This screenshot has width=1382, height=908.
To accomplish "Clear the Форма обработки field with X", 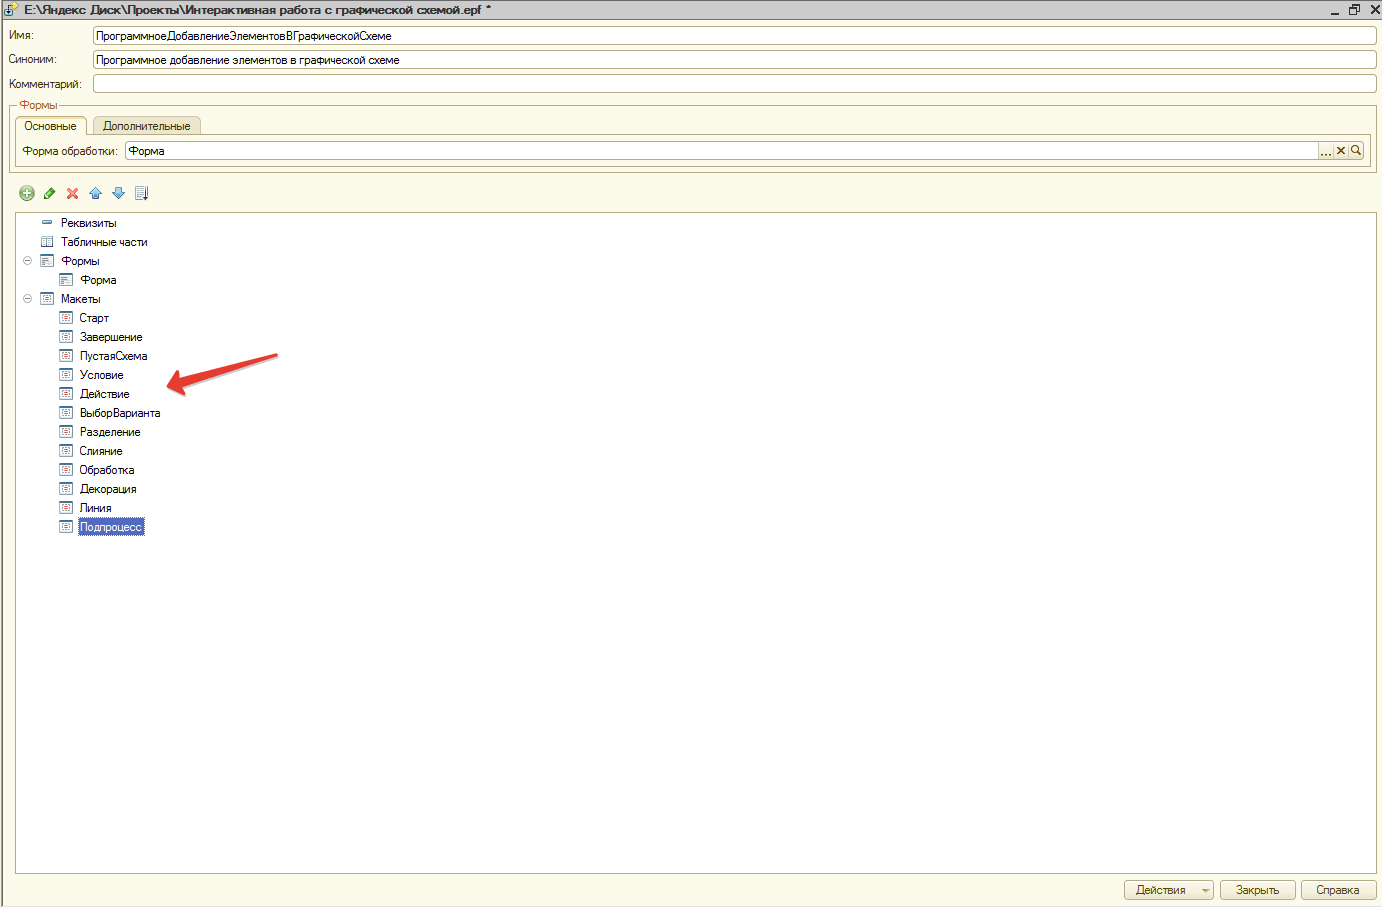I will (1341, 151).
